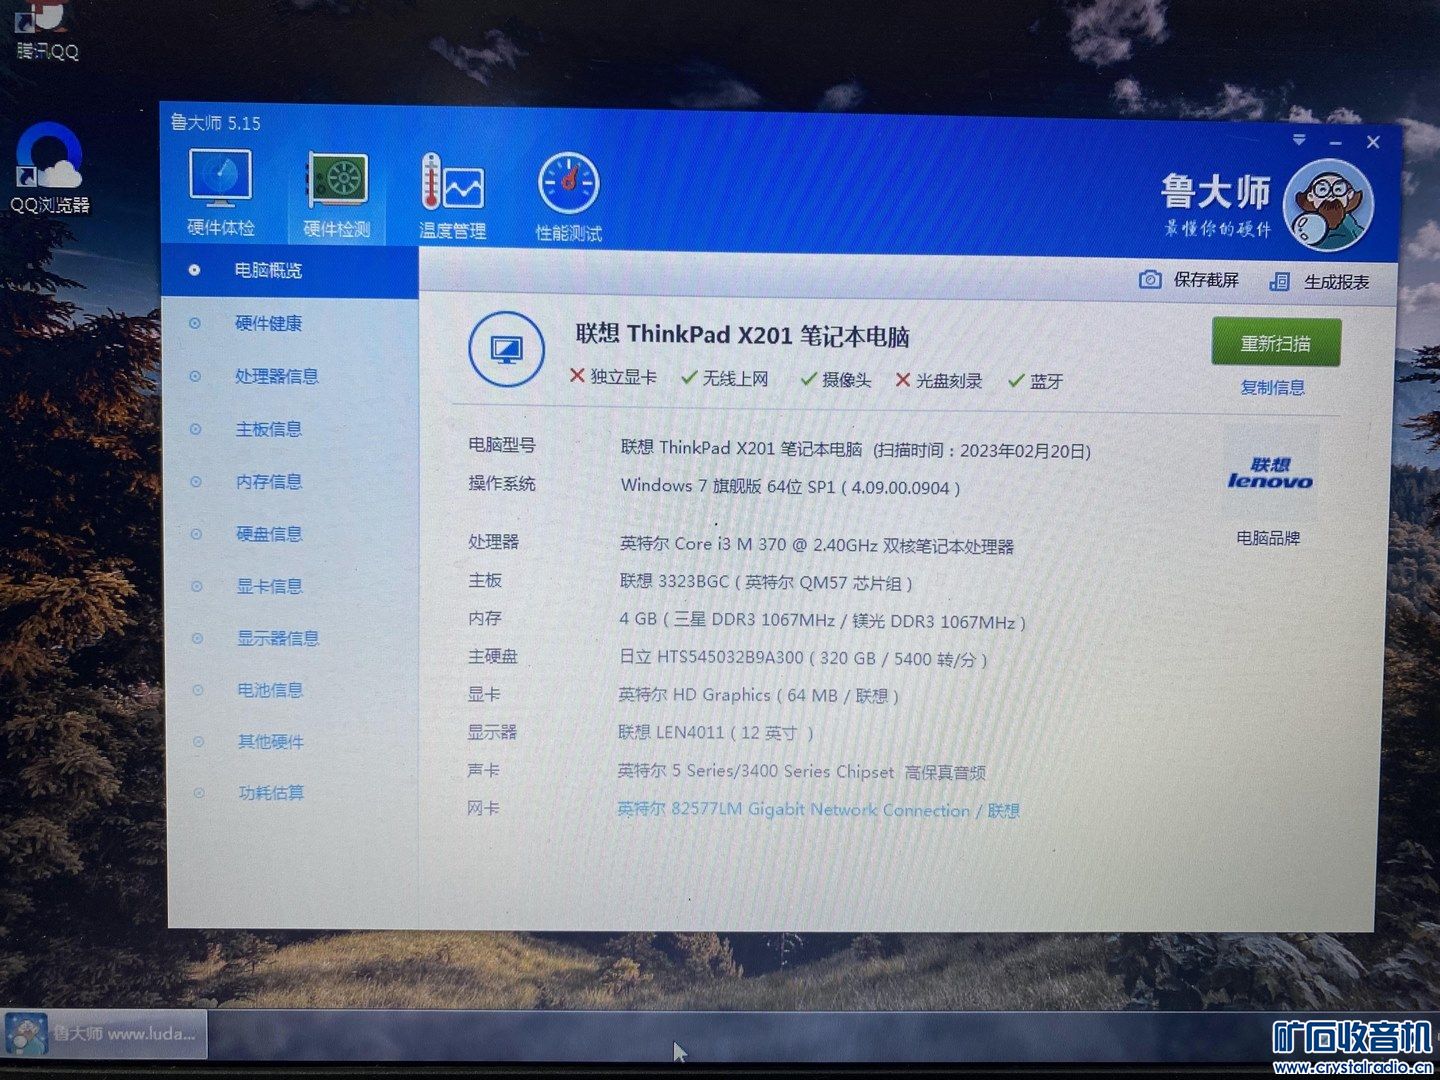The image size is (1440, 1080).
Task: Click the 独立显卡 status indicator
Action: [x=613, y=376]
